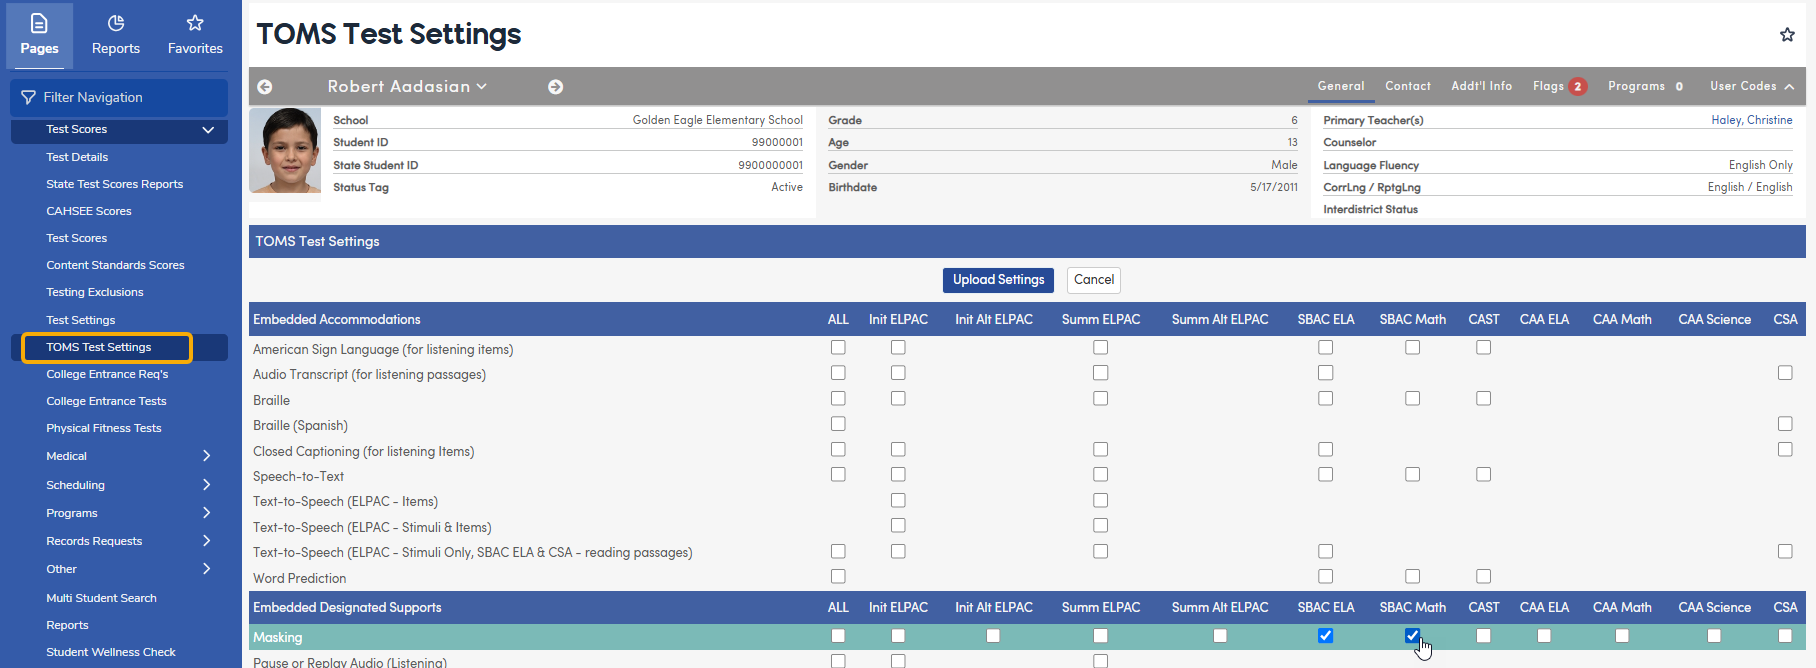Screen dimensions: 1816x668
Task: Switch to the Addt'l Info tab
Action: pyautogui.click(x=1482, y=86)
